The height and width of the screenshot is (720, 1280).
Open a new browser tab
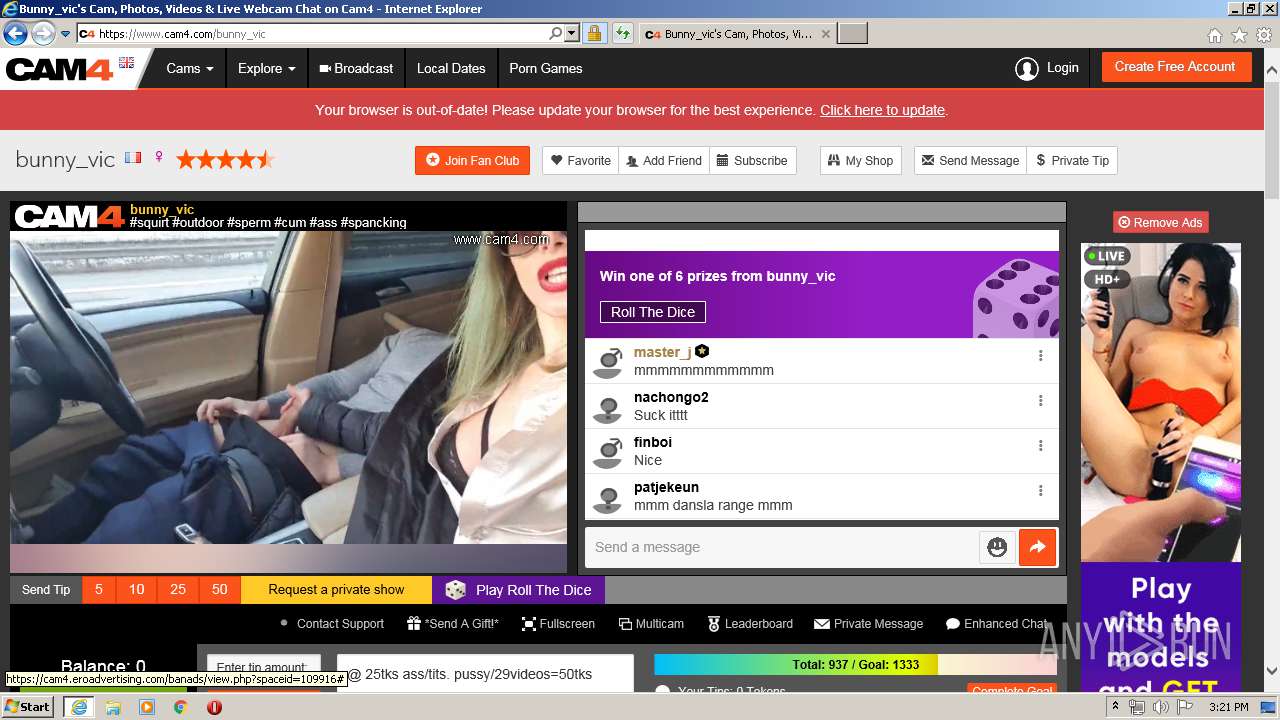852,34
